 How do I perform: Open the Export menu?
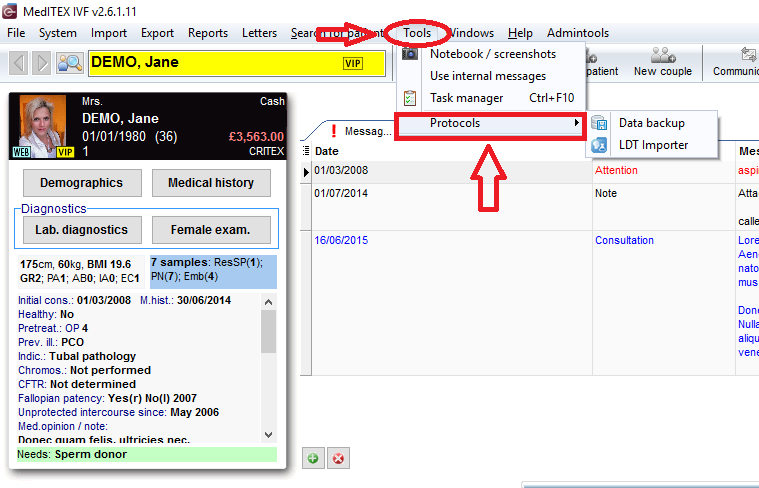pyautogui.click(x=157, y=33)
